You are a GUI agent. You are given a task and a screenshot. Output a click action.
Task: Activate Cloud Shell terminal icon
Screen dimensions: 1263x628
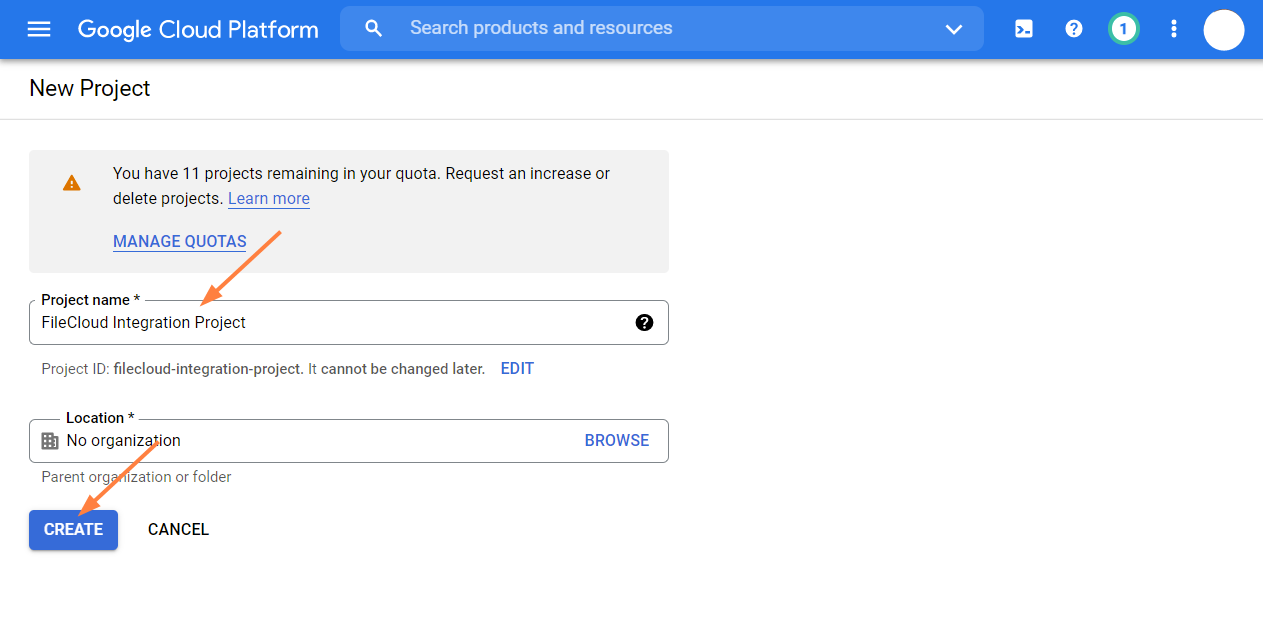(1024, 29)
